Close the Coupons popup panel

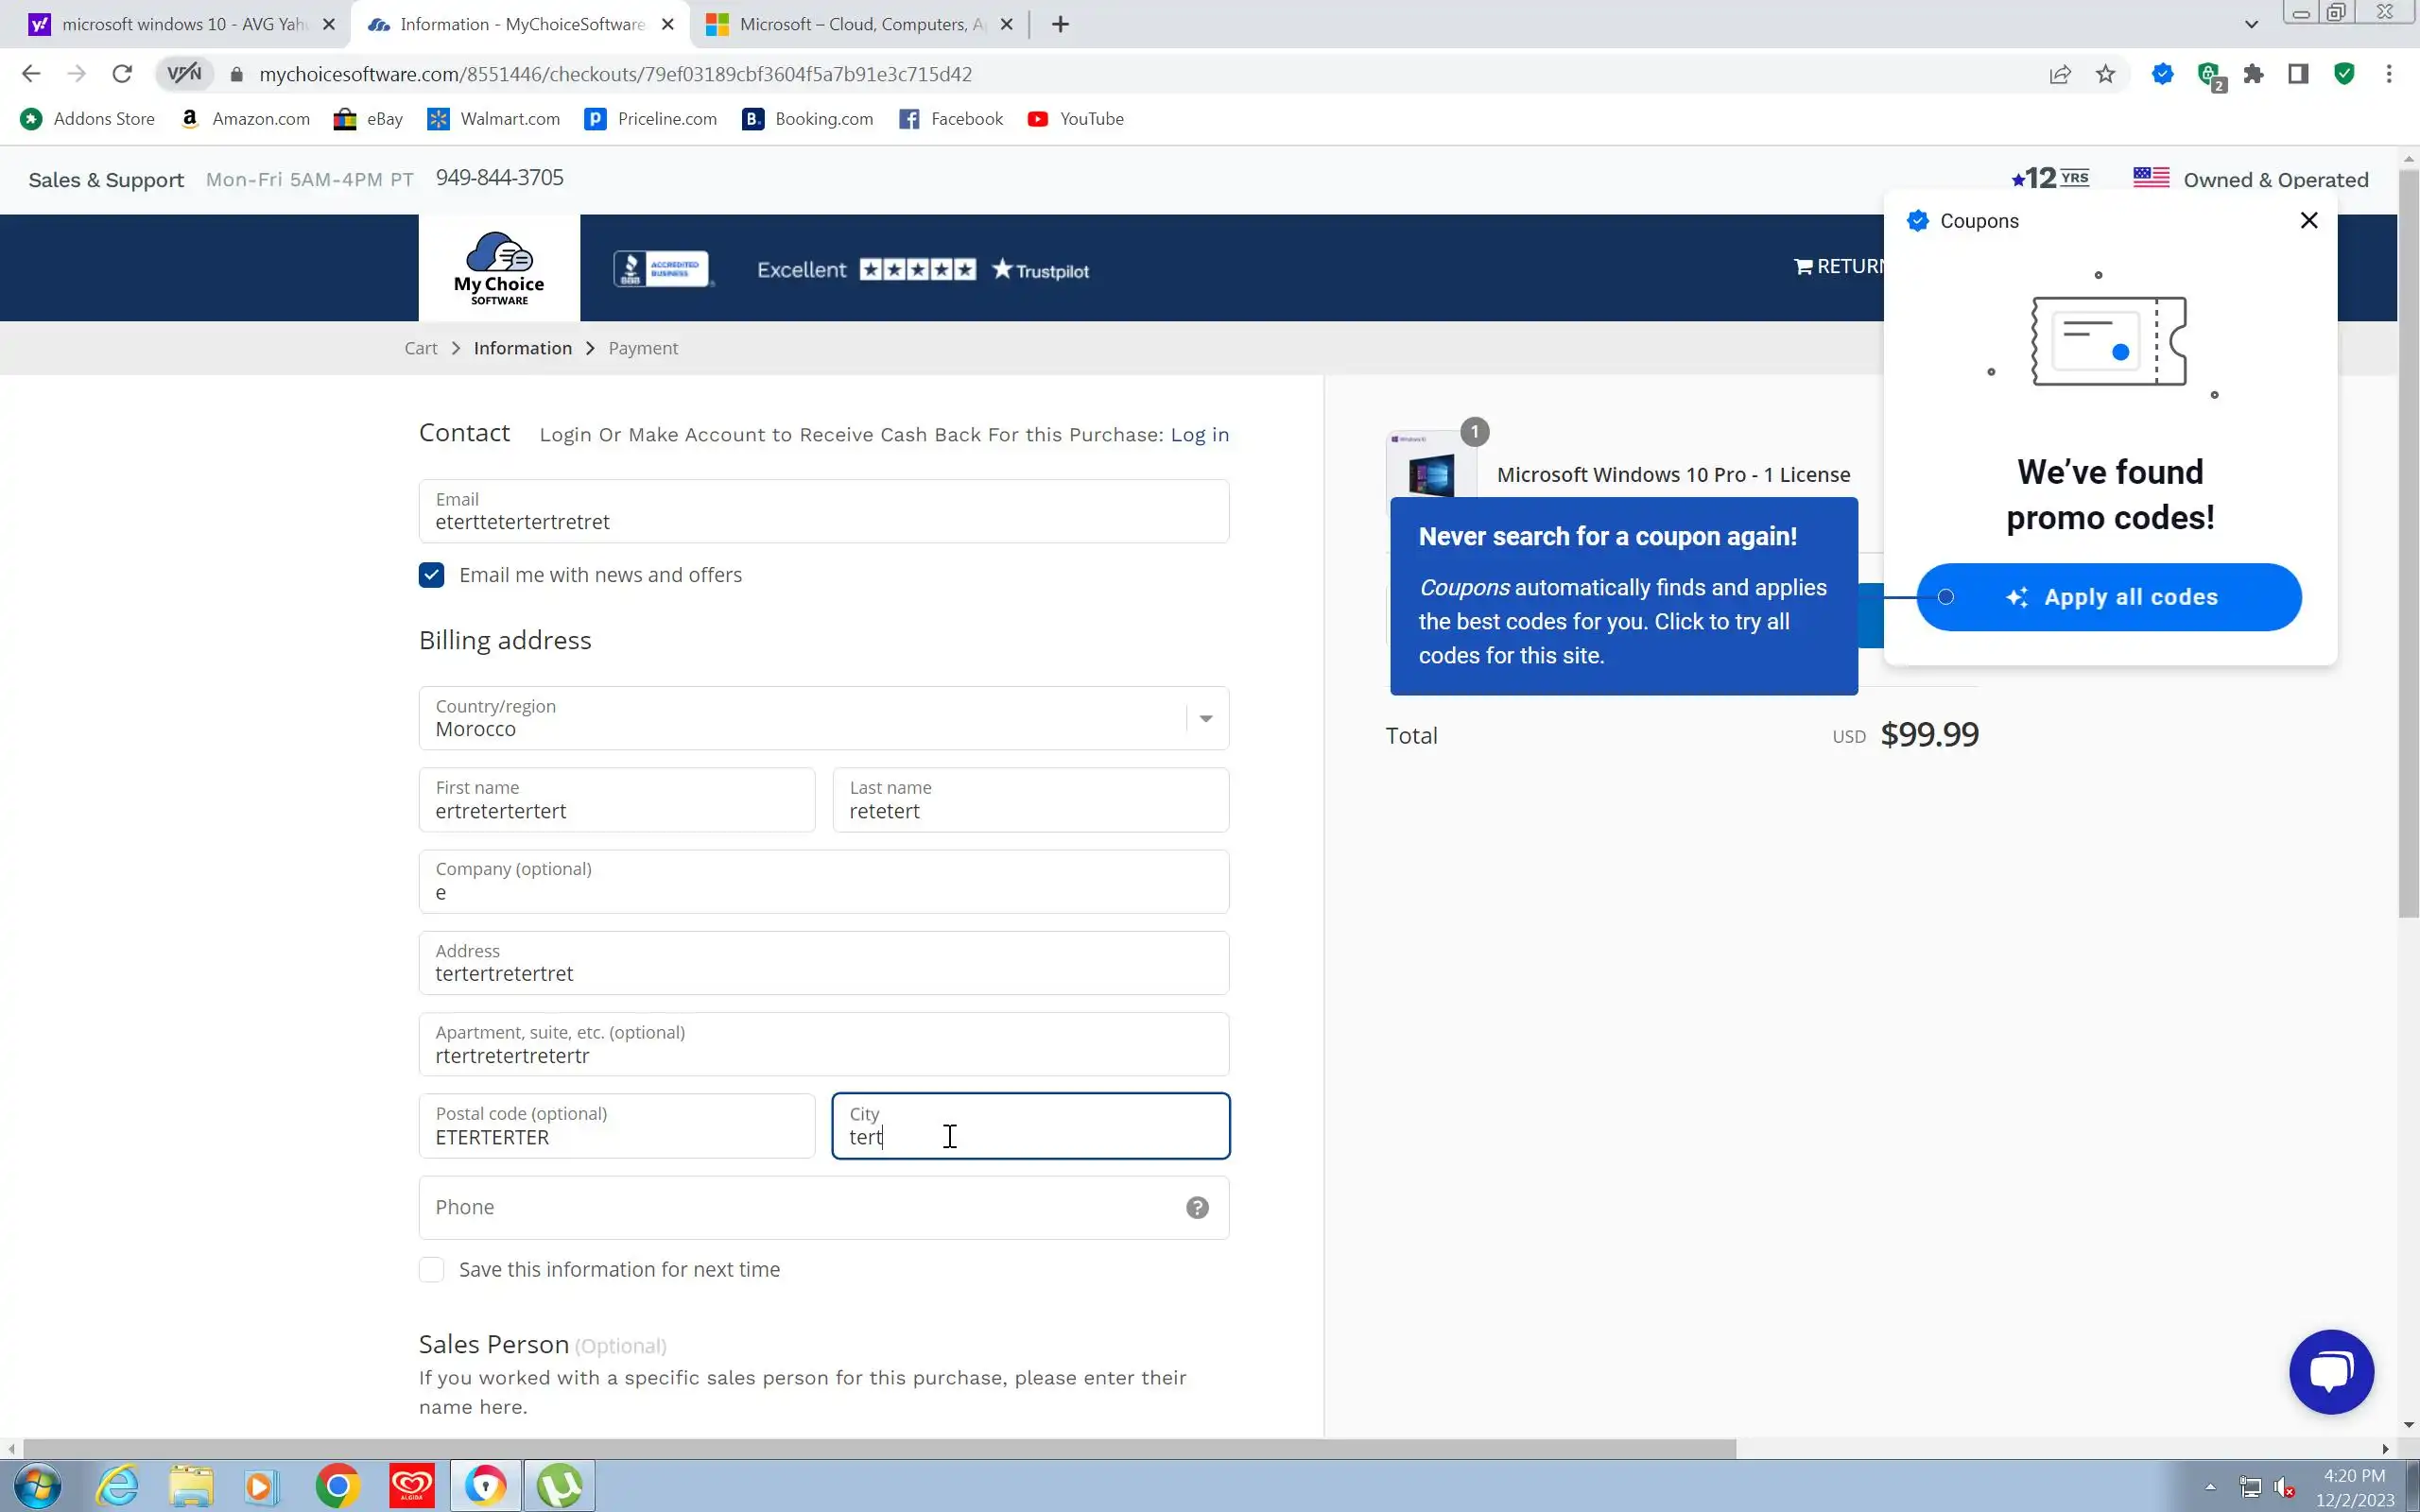(2308, 220)
